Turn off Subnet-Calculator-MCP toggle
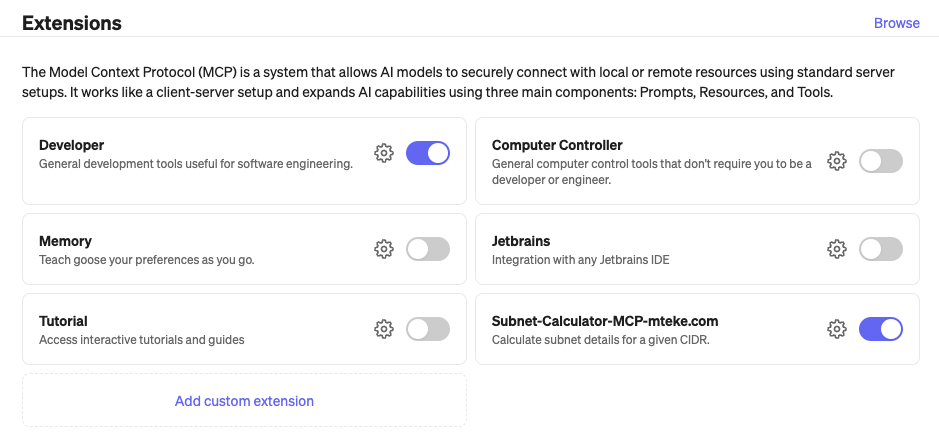The width and height of the screenshot is (939, 434). click(881, 329)
